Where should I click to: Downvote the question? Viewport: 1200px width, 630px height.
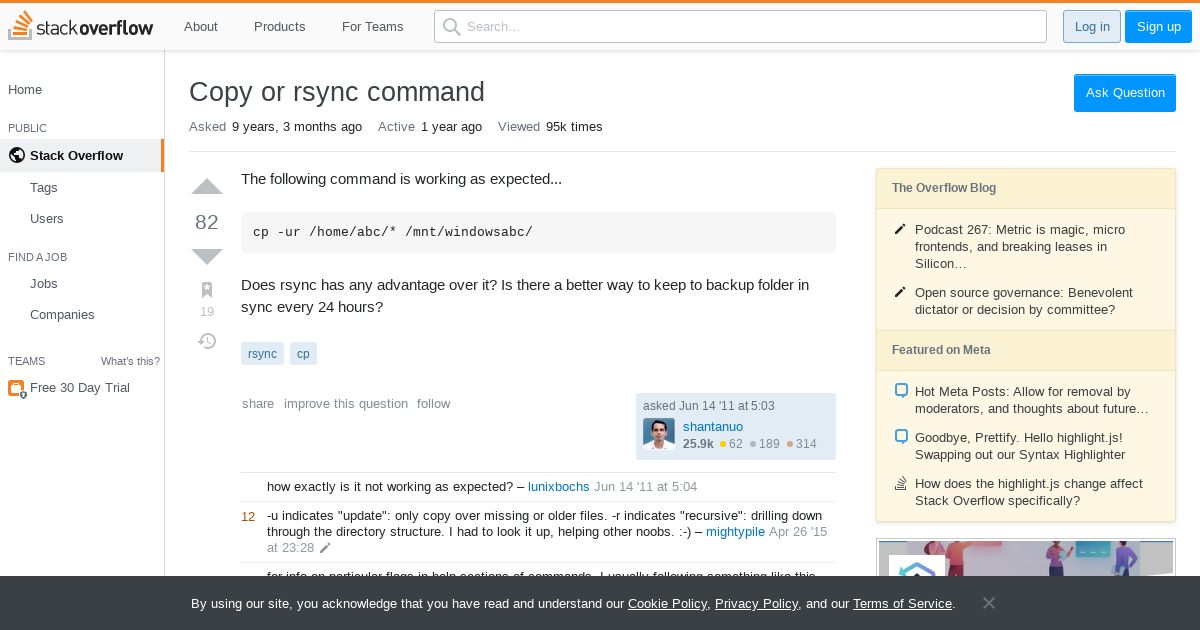click(207, 256)
